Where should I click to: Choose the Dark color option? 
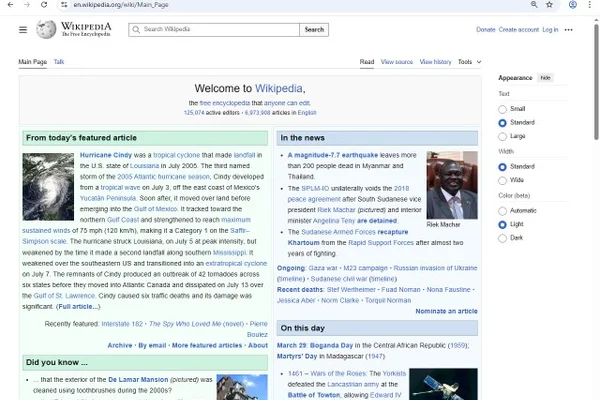502,238
